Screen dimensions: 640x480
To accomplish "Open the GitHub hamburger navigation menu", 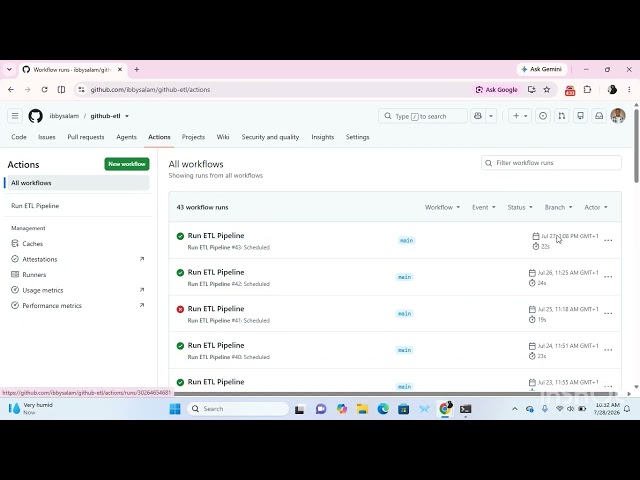I will pyautogui.click(x=15, y=116).
